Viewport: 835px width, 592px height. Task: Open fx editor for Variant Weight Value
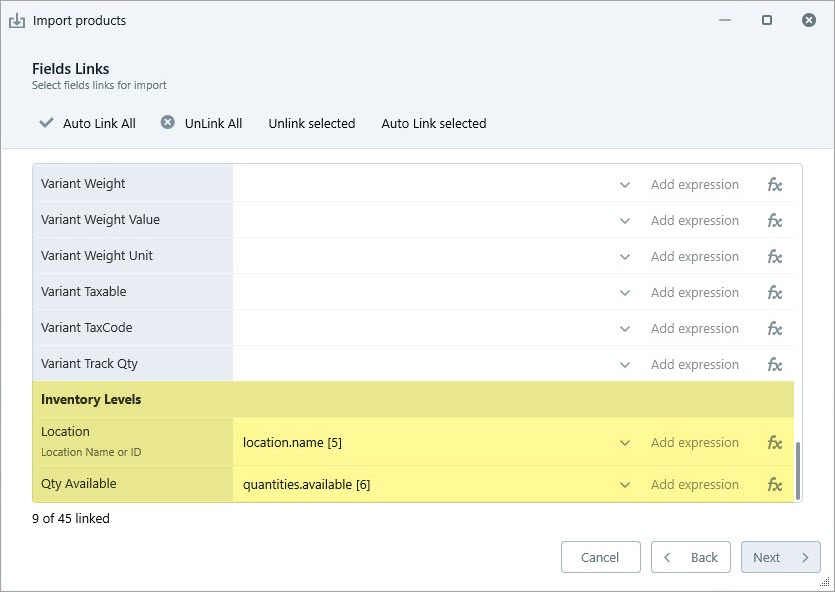(x=774, y=220)
